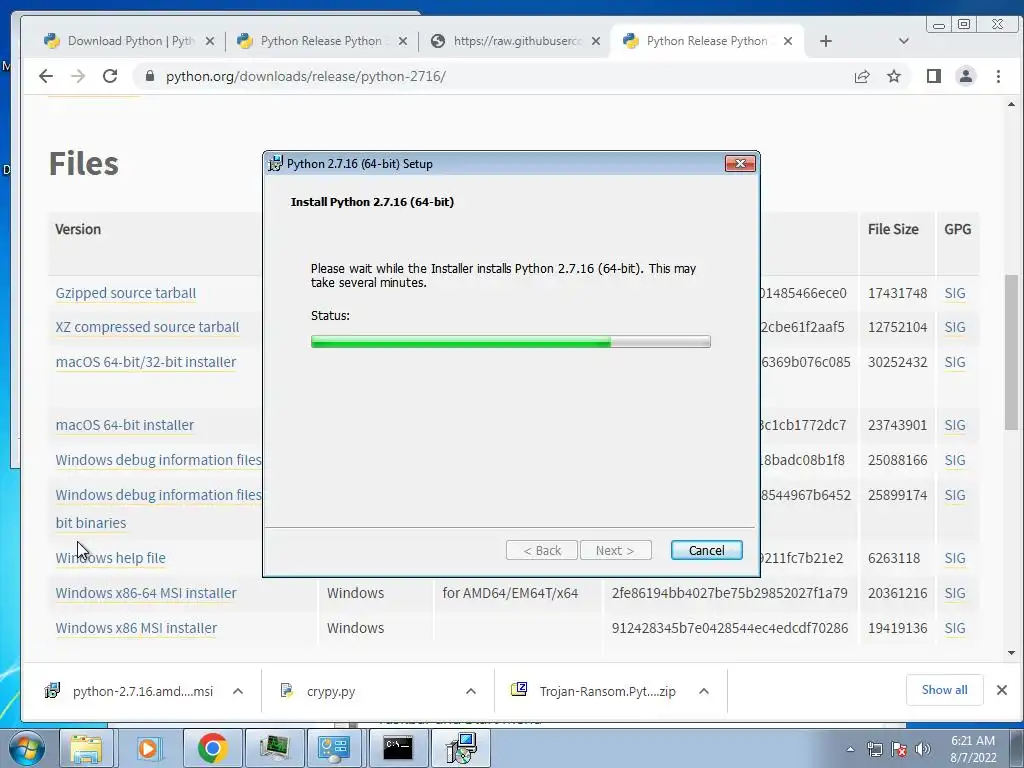Click the scrollbar down arrow
Screen dimensions: 1024x768
(1011, 652)
